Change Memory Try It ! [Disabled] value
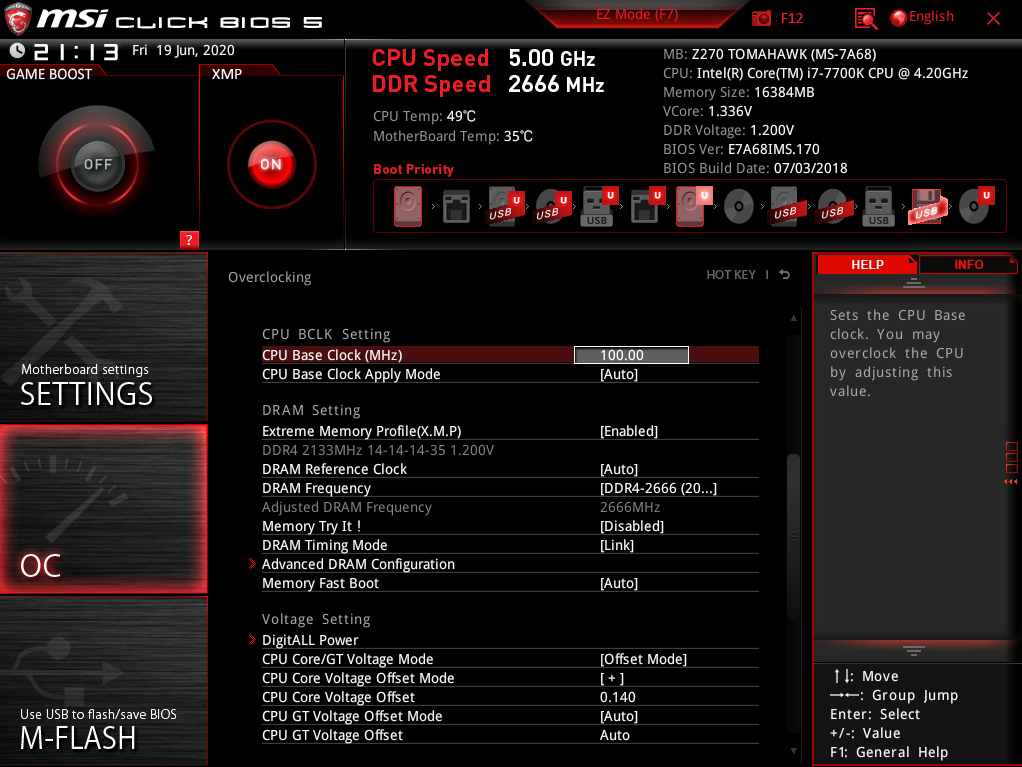 click(x=510, y=526)
